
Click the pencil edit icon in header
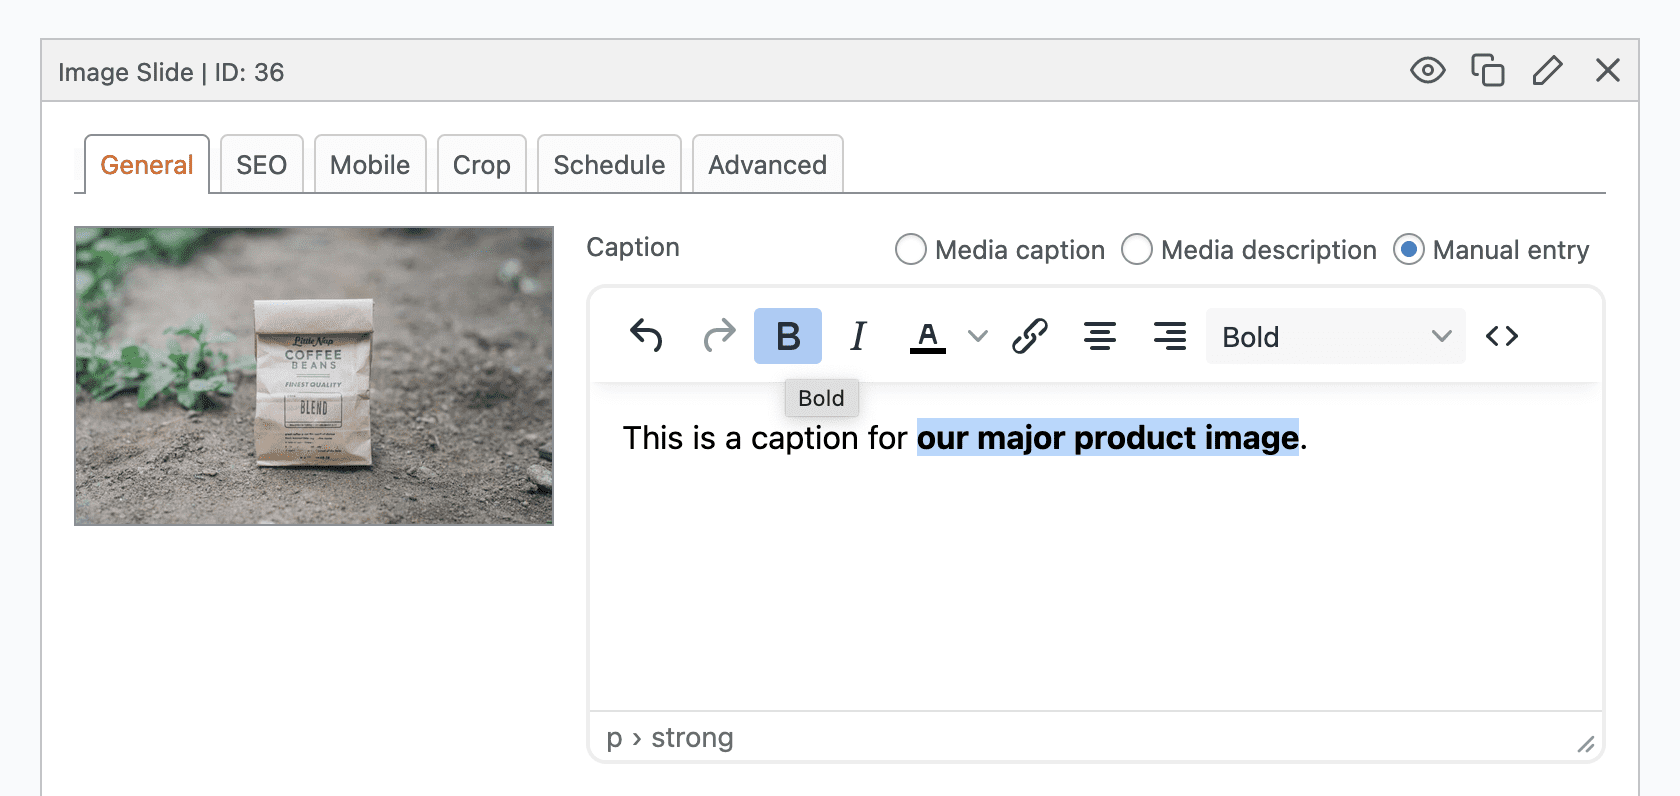pyautogui.click(x=1547, y=71)
